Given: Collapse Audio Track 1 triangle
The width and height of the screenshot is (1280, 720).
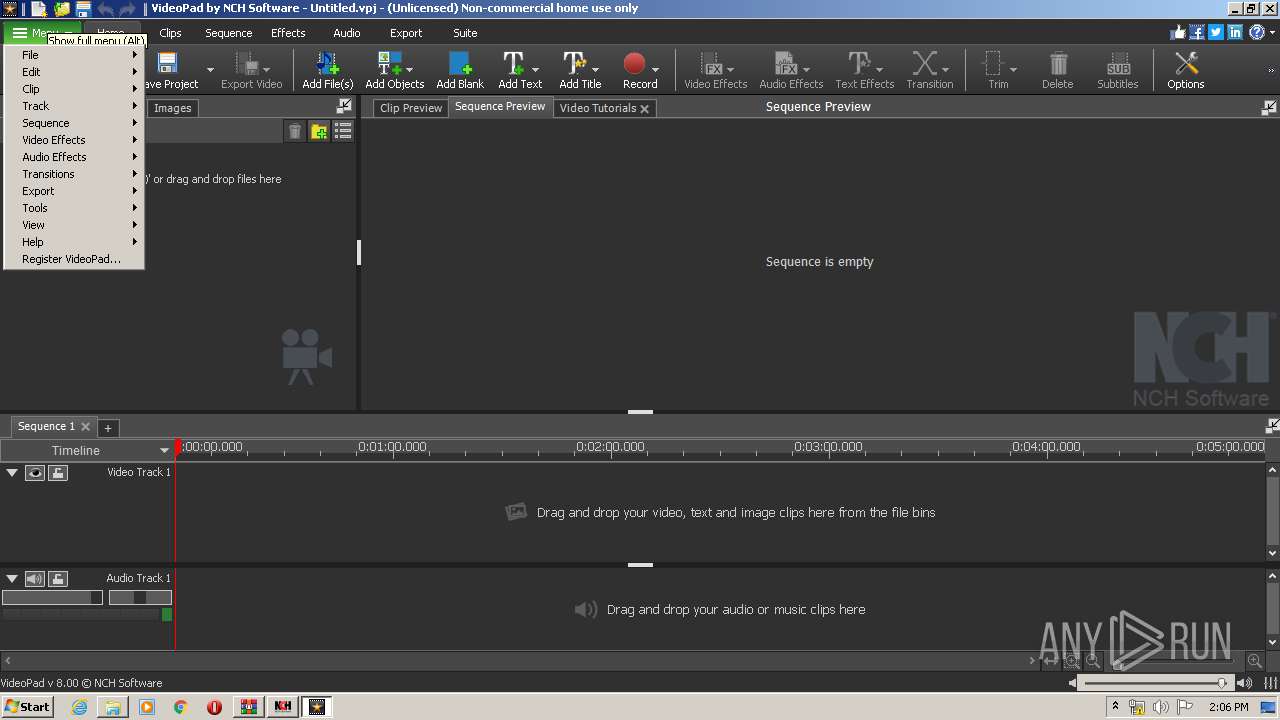Looking at the screenshot, I should pos(12,578).
